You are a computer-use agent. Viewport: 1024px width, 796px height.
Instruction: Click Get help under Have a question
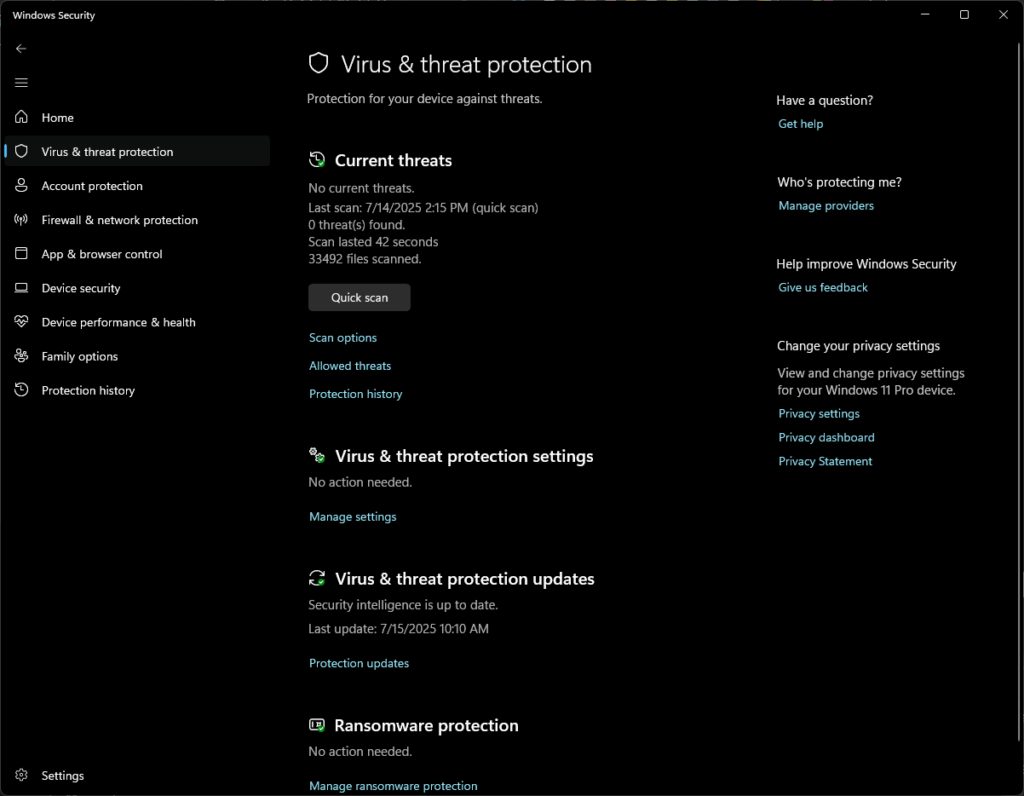[800, 123]
